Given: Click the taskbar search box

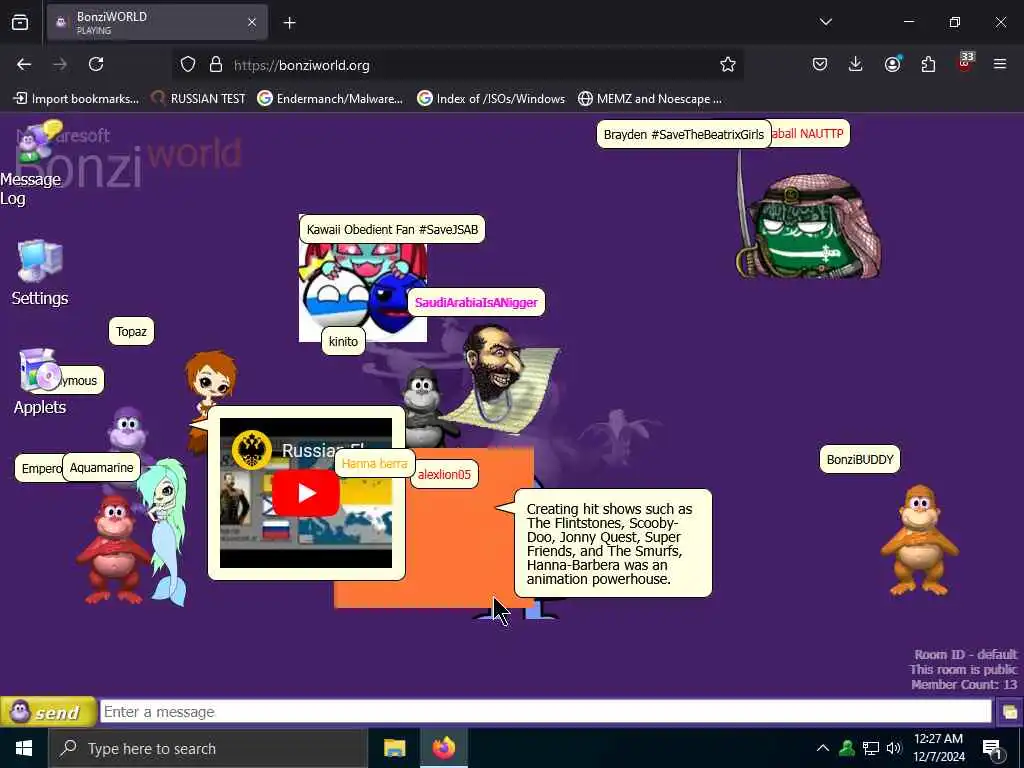Looking at the screenshot, I should pos(208,748).
